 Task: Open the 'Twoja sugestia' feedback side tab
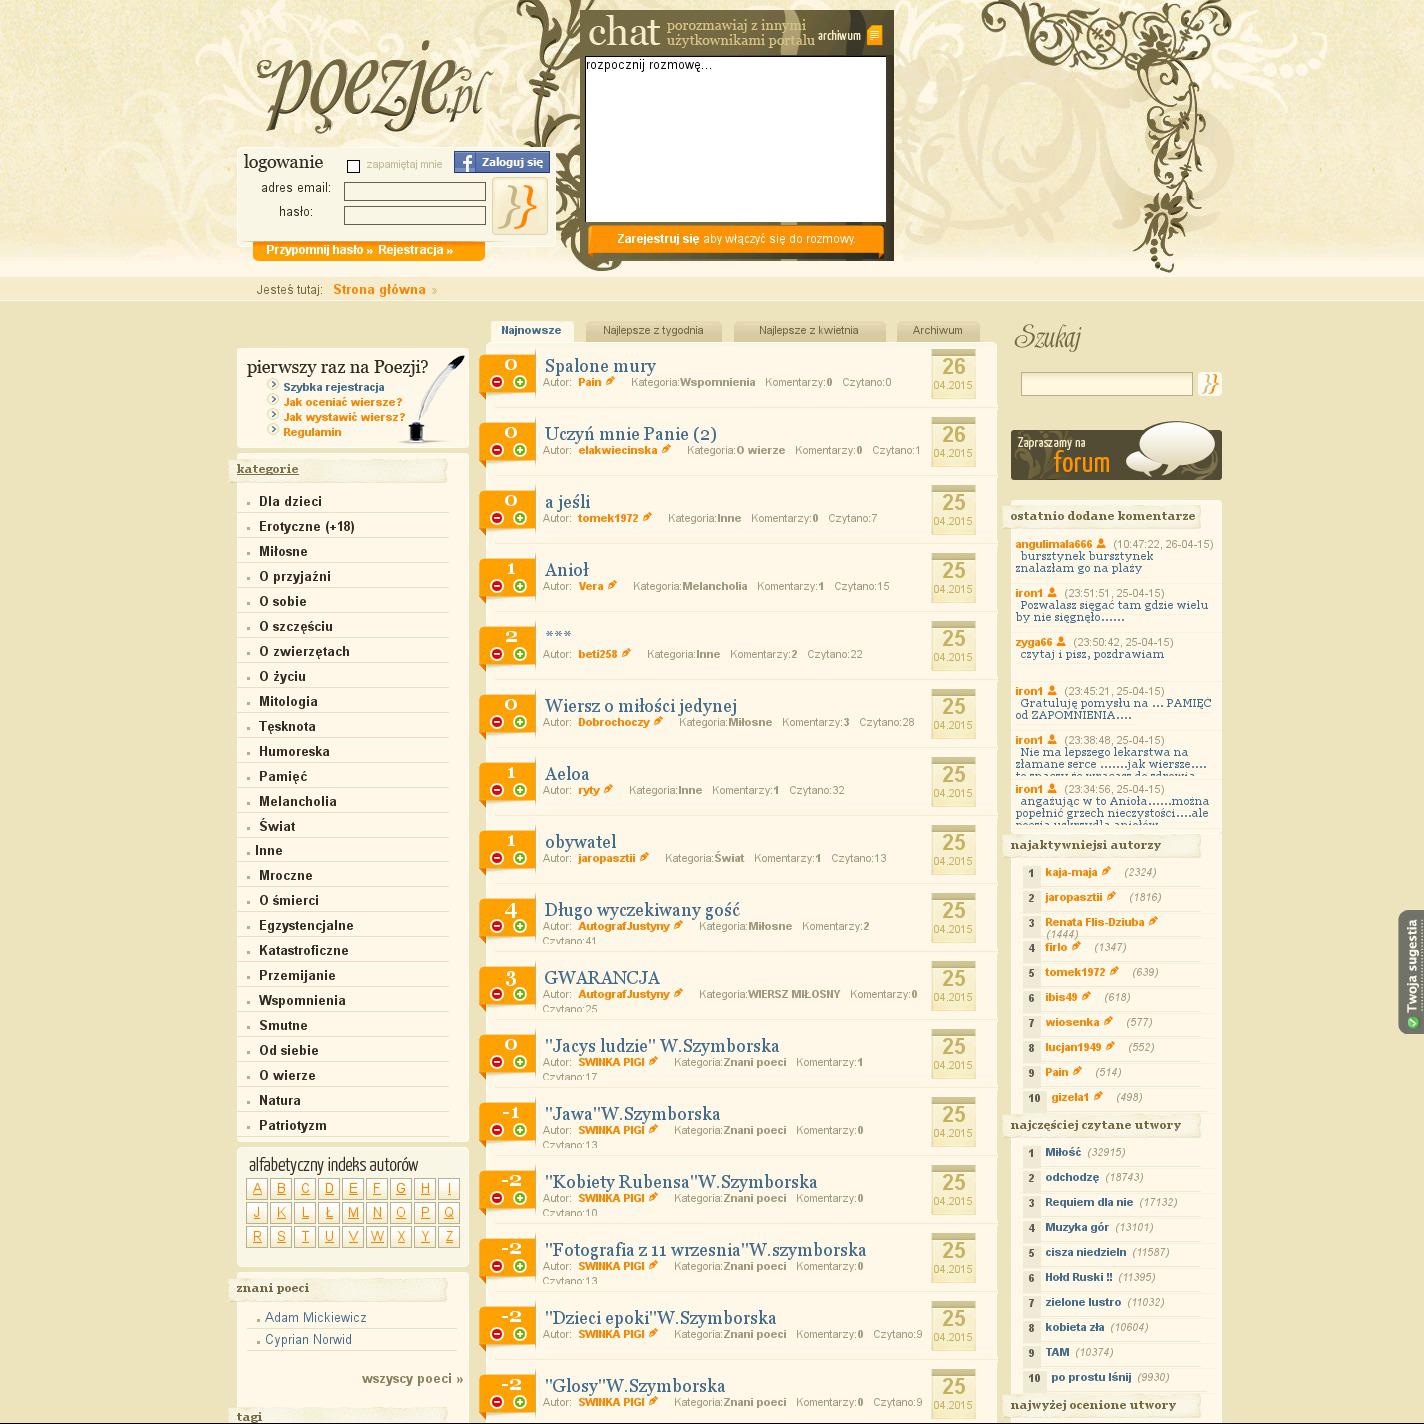1411,971
